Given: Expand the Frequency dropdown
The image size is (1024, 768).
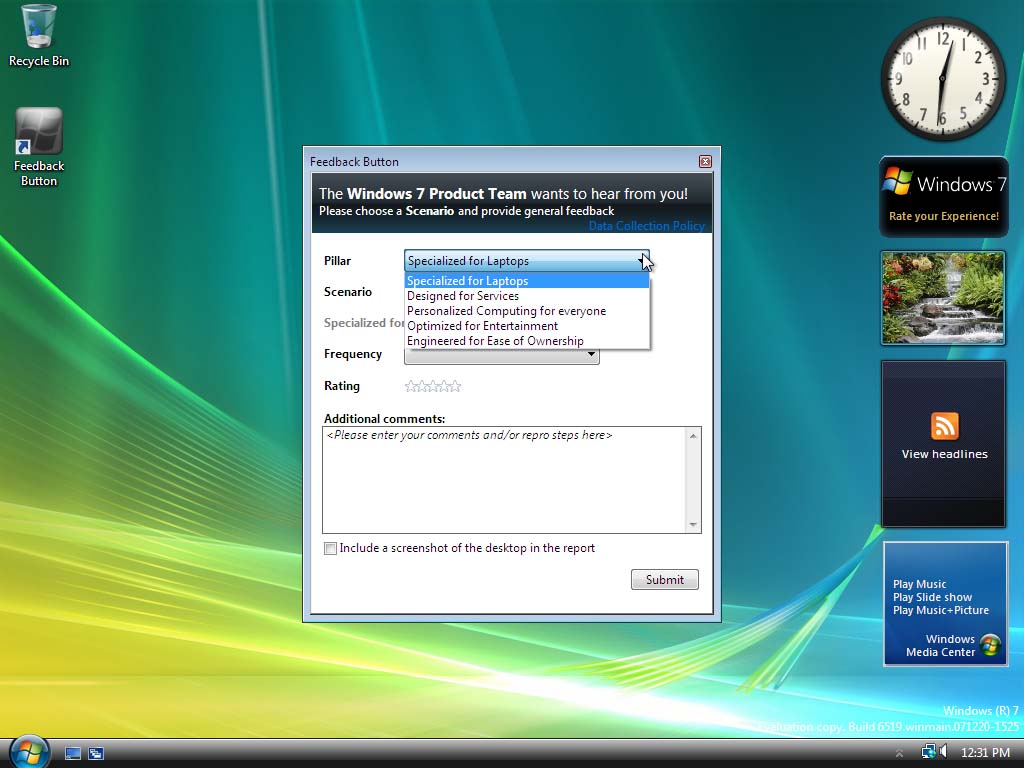Looking at the screenshot, I should pos(590,353).
